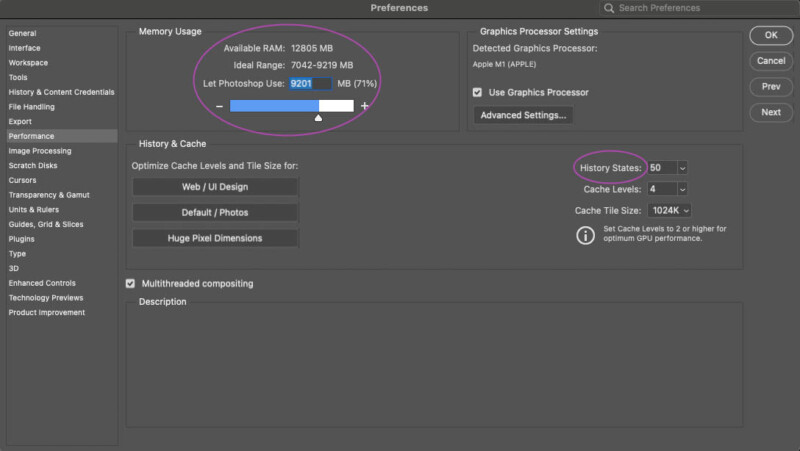Image resolution: width=800 pixels, height=451 pixels.
Task: Choose Huge Pixel Dimensions cache preset
Action: (x=215, y=238)
